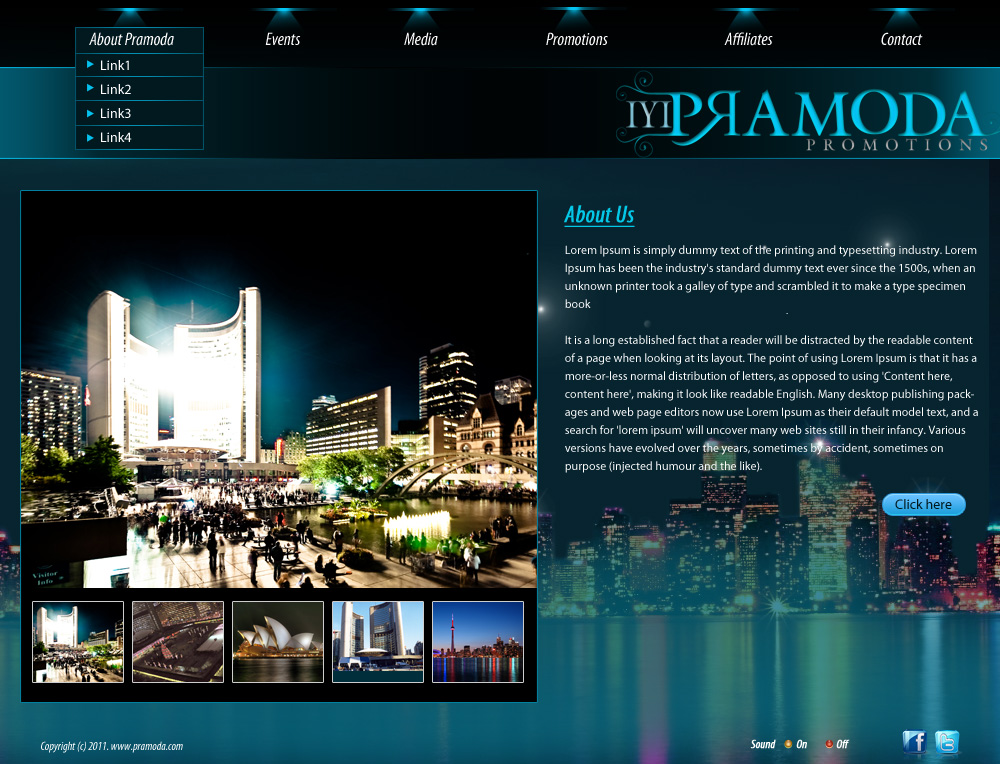Click the 'Sound' label in the footer
1000x764 pixels.
click(763, 744)
